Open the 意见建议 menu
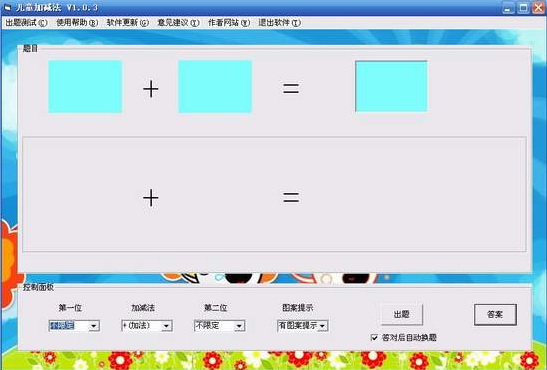The height and width of the screenshot is (370, 547). coord(178,23)
